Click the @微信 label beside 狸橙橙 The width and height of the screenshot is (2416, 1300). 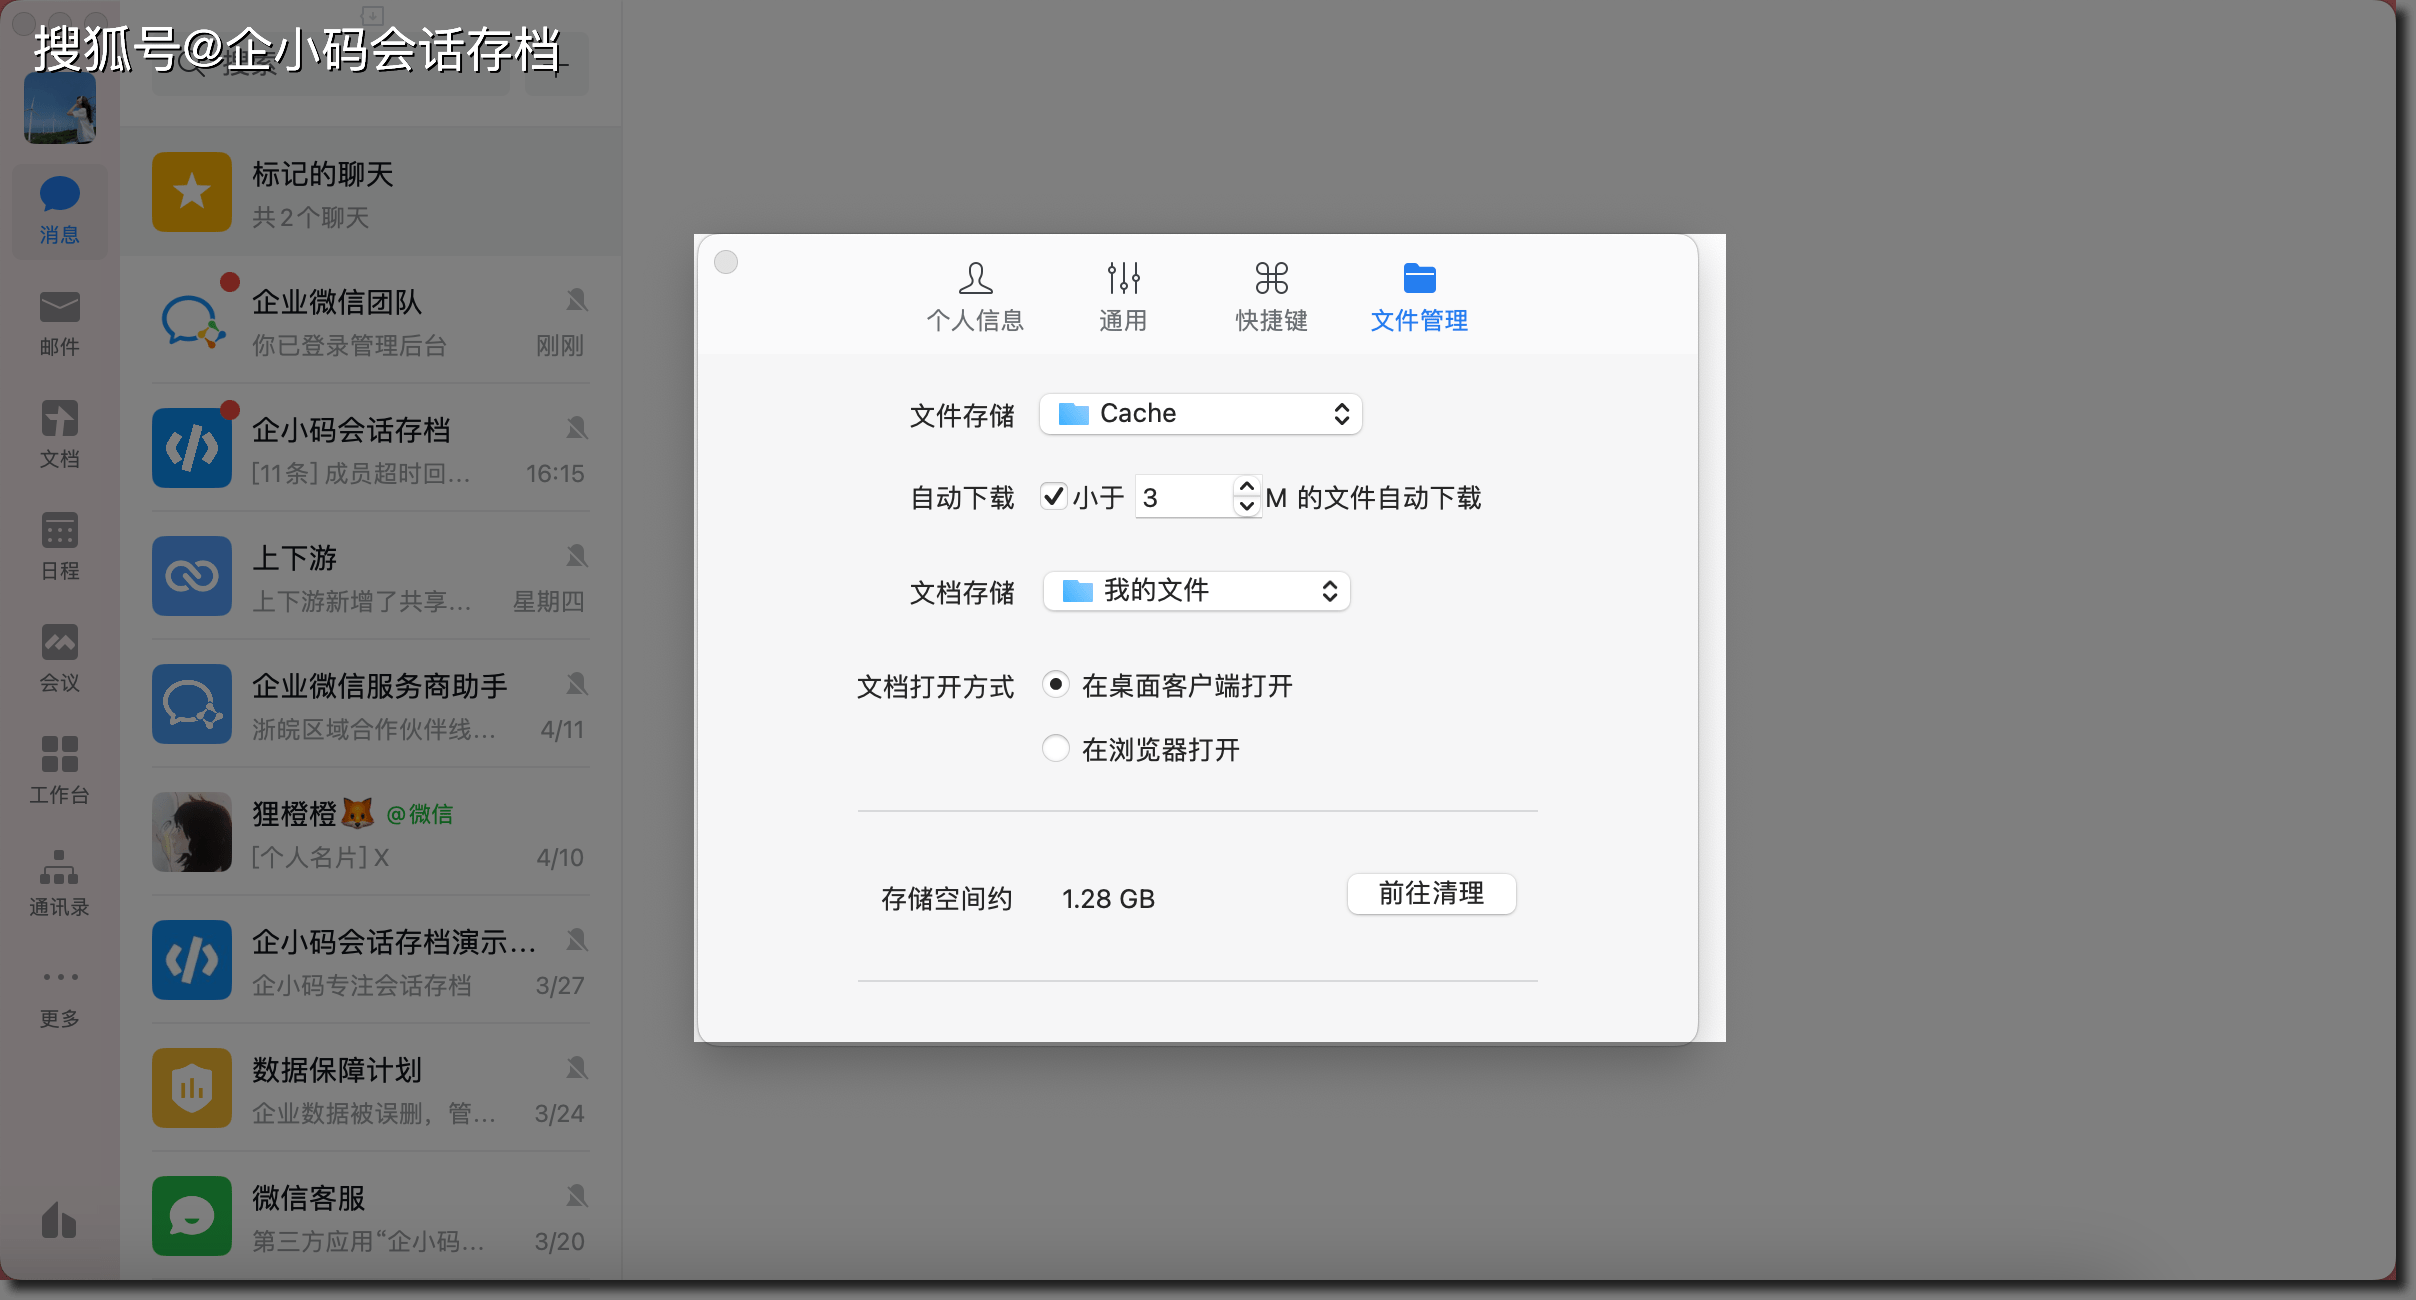[420, 814]
